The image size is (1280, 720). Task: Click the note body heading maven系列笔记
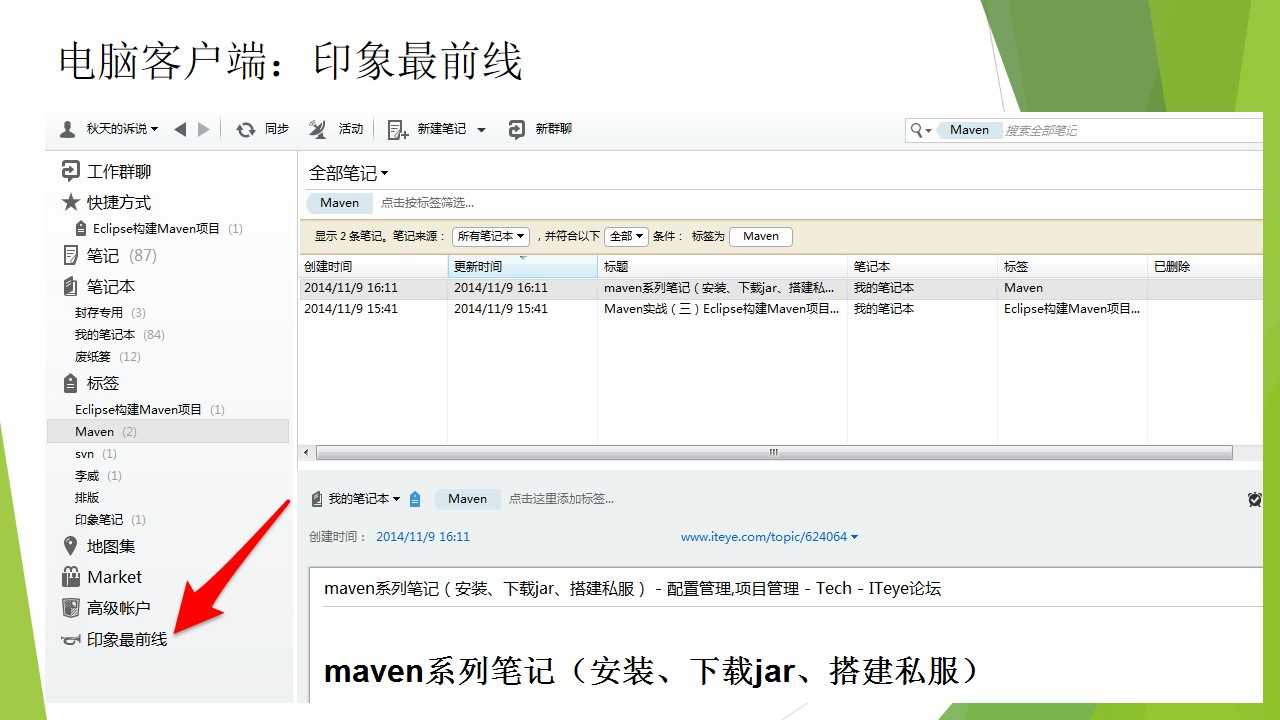tap(651, 670)
